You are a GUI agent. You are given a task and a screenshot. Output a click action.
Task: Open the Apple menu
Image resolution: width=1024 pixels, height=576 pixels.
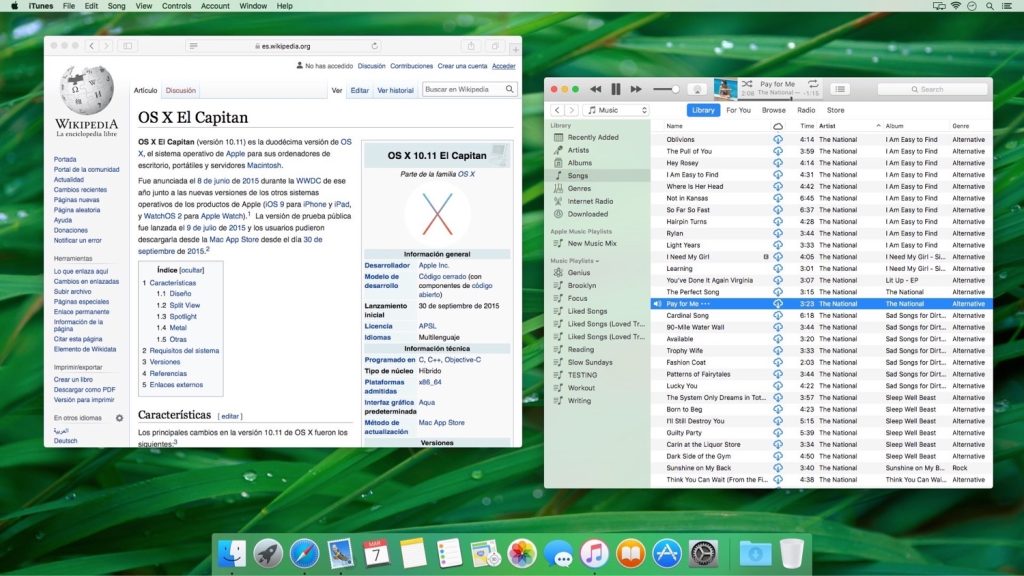click(x=14, y=6)
